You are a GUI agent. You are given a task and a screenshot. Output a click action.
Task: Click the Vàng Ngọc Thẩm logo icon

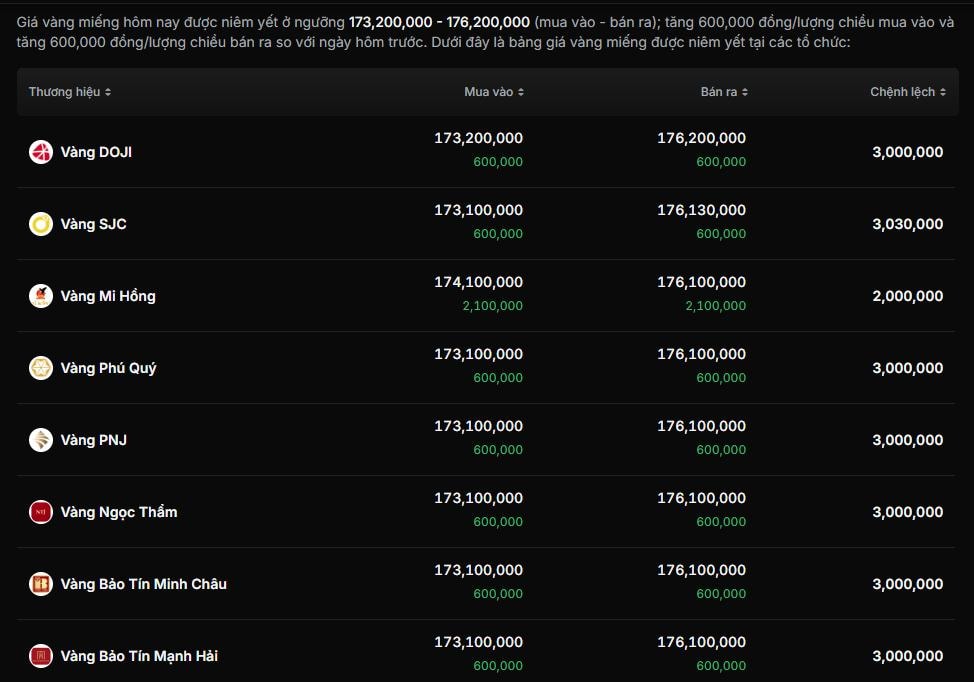click(x=41, y=512)
